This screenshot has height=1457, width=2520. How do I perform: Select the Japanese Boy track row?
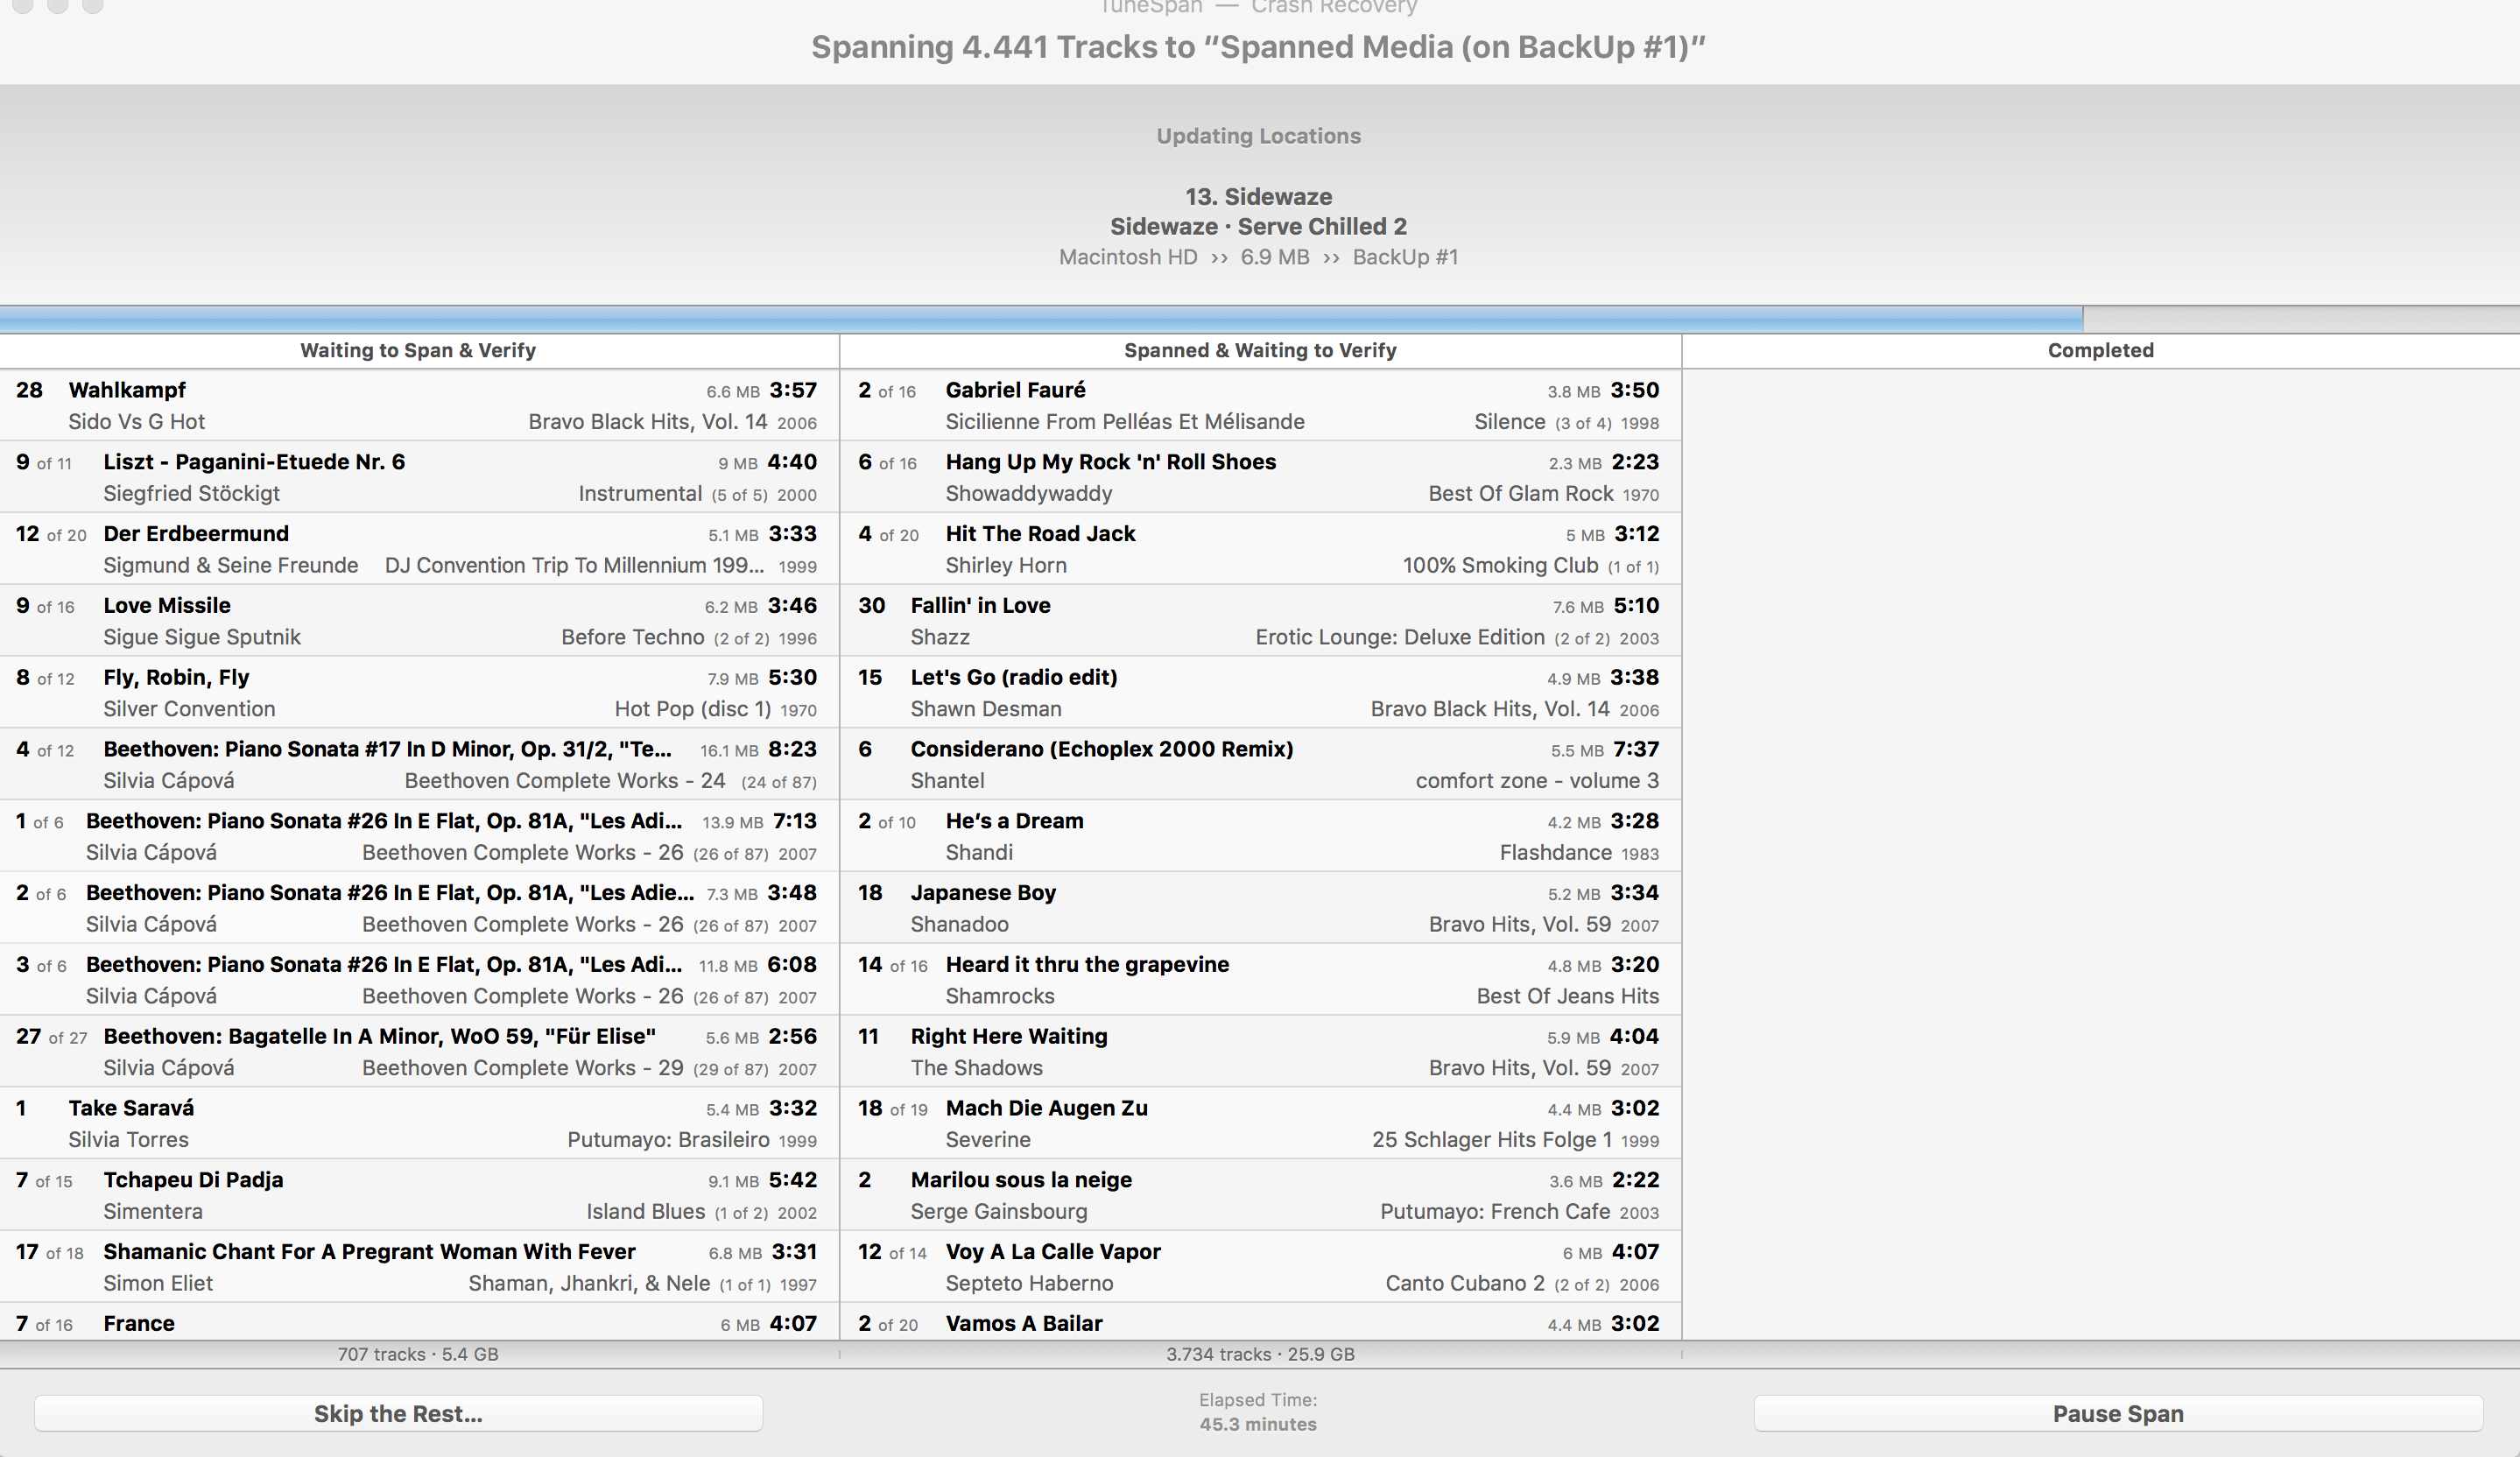(1259, 907)
